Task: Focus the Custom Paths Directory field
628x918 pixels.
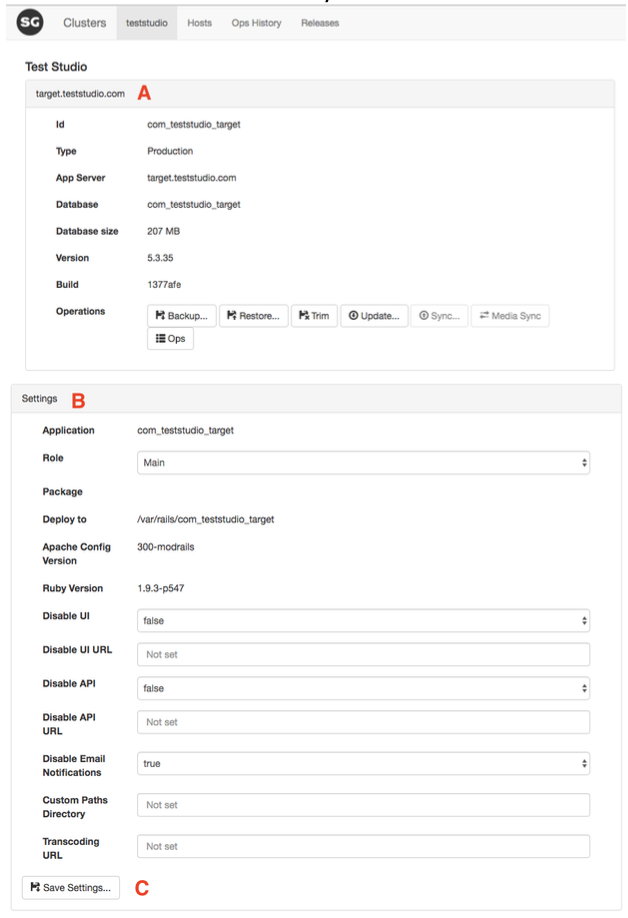Action: click(x=363, y=805)
